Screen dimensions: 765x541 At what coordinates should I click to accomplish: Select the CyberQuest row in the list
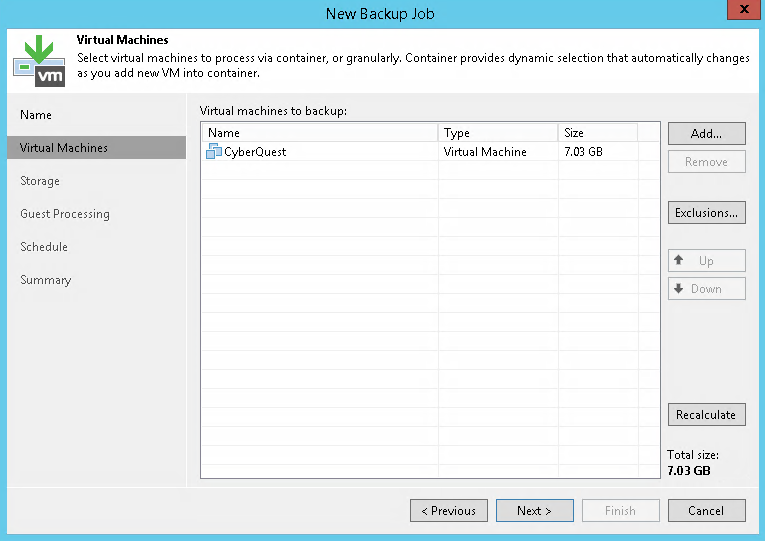(430, 152)
